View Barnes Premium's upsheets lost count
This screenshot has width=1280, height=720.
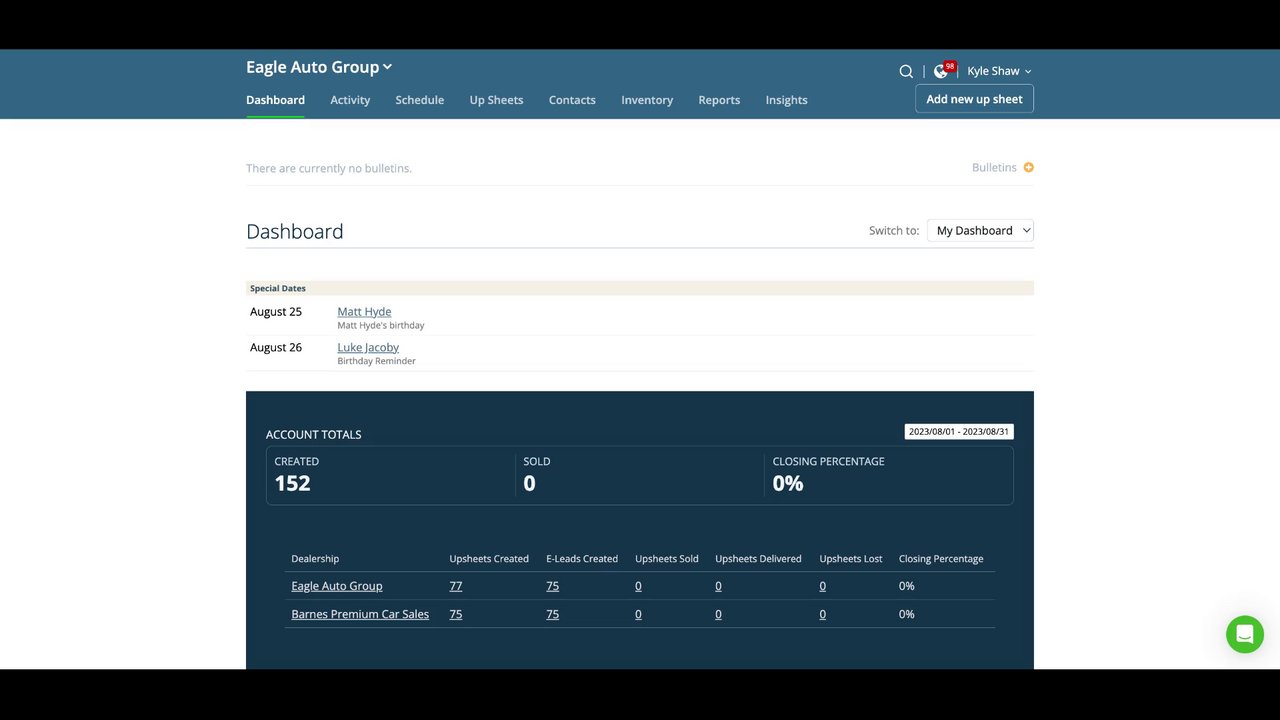[823, 614]
